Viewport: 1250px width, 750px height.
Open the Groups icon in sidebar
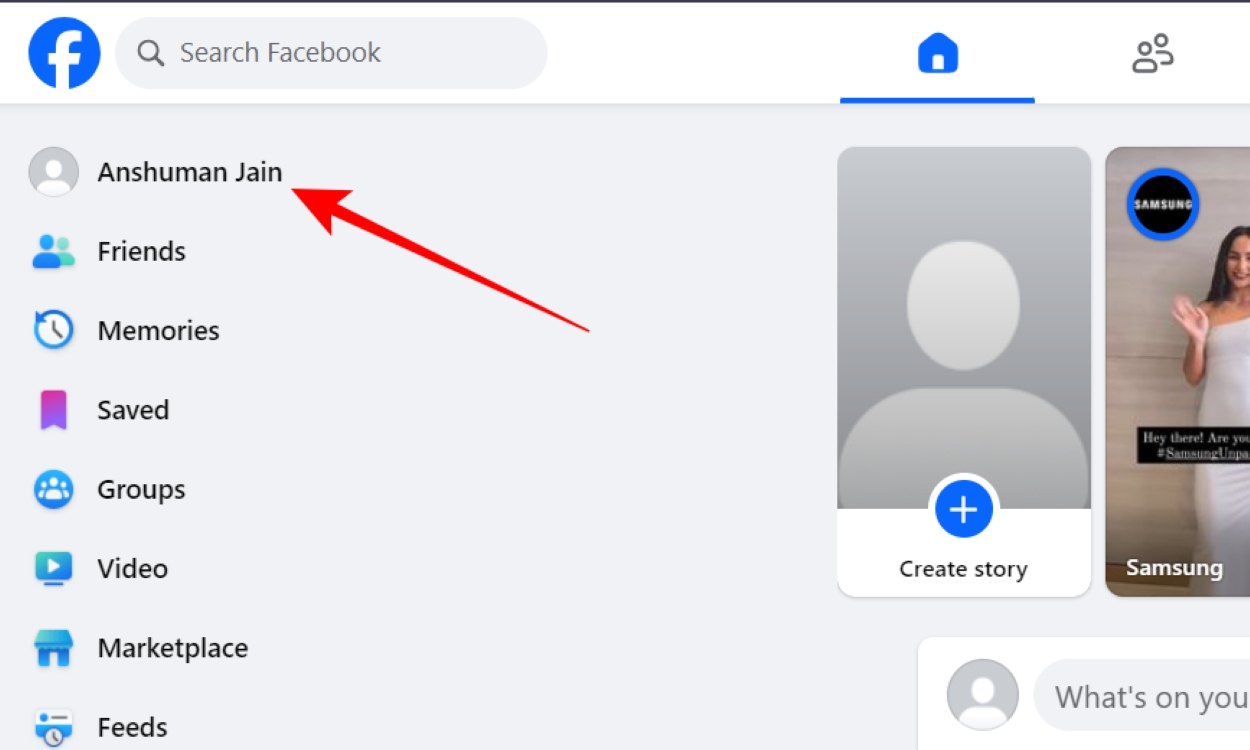[x=53, y=489]
